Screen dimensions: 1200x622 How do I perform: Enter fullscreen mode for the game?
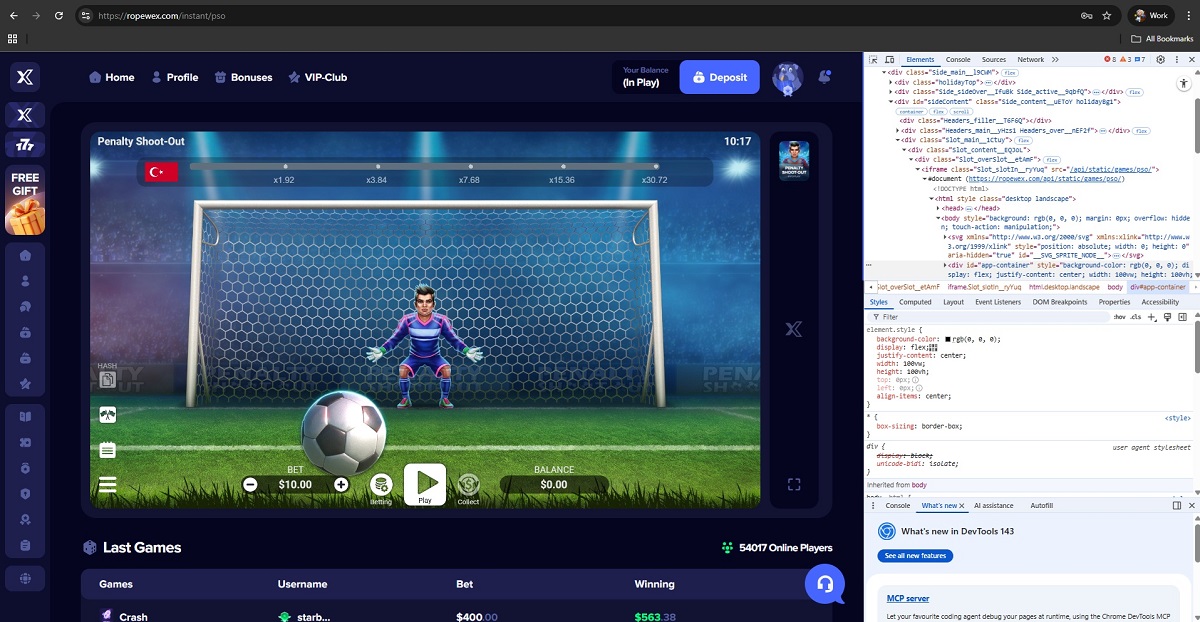[x=794, y=485]
